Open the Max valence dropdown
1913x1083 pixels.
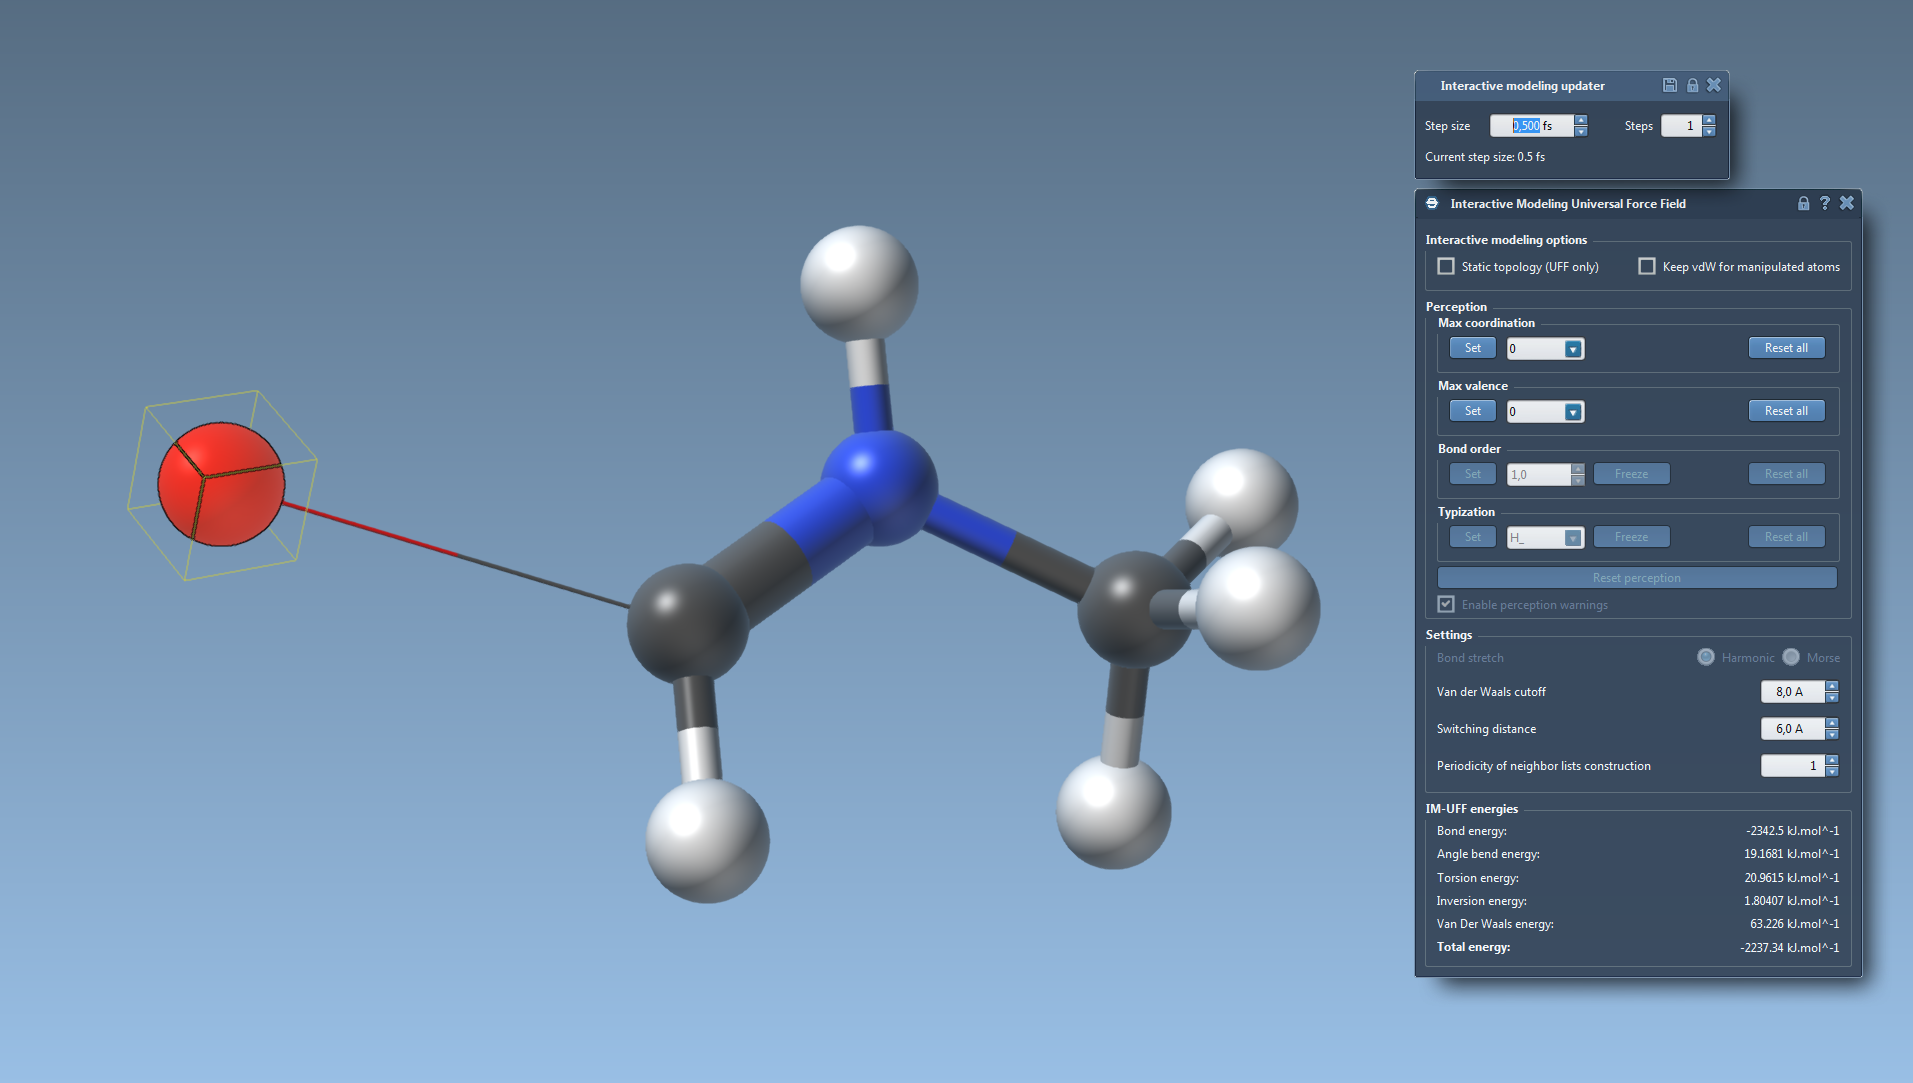(1572, 412)
